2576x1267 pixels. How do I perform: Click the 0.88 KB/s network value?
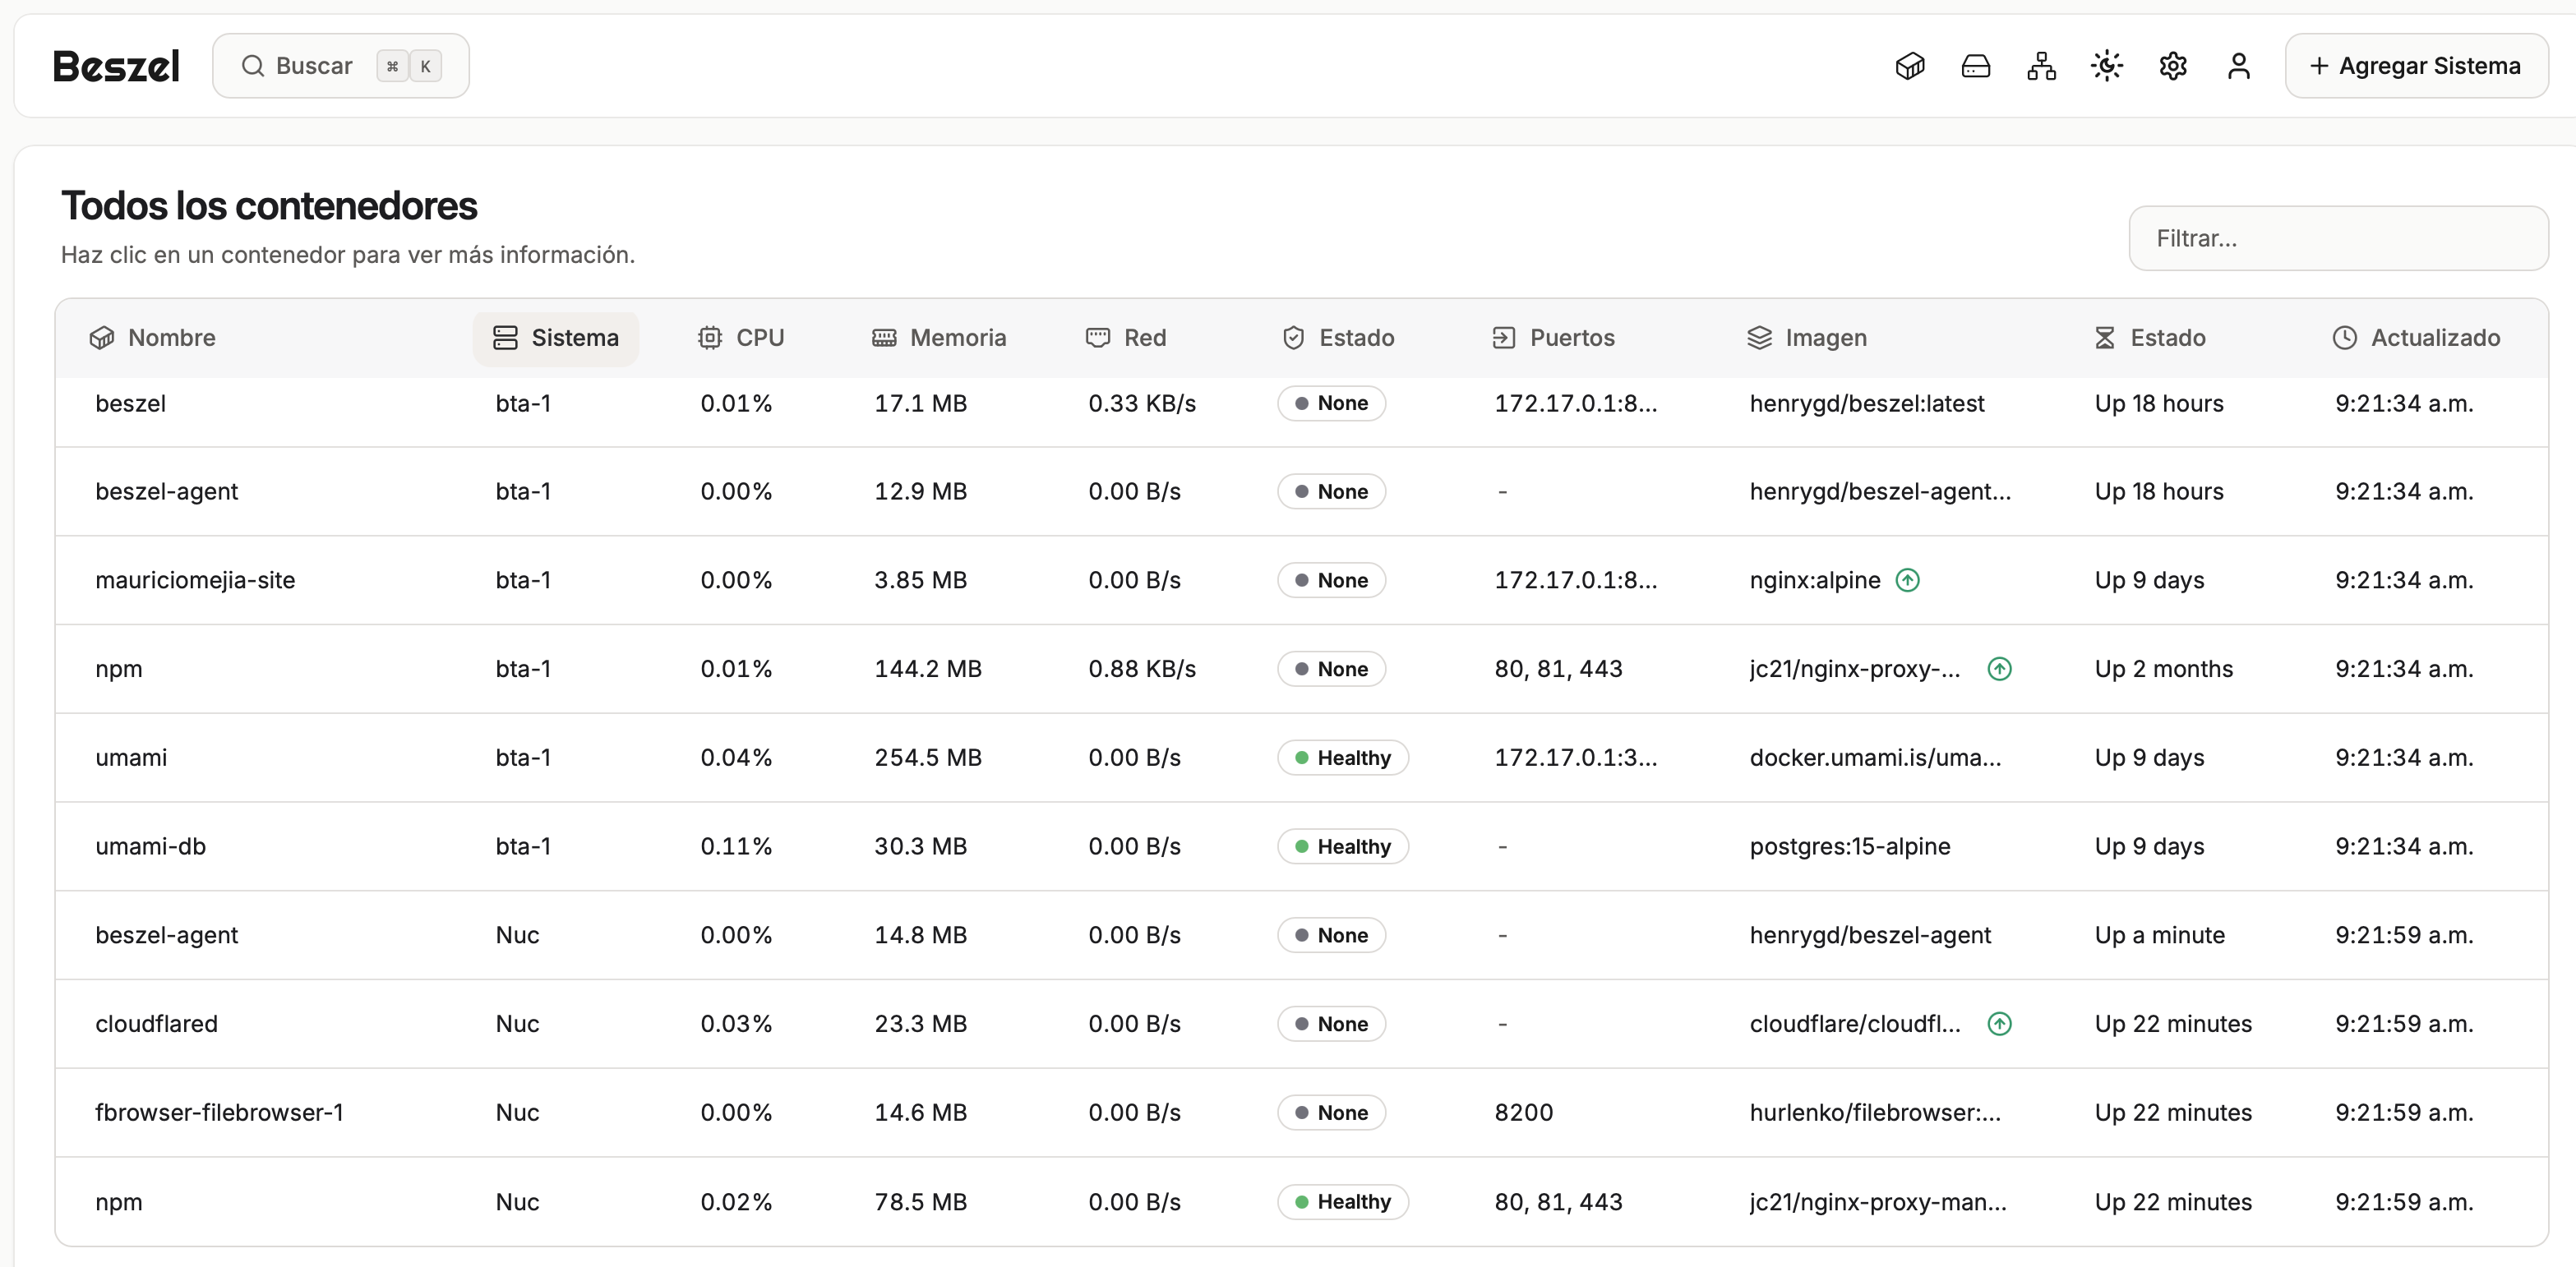pyautogui.click(x=1142, y=669)
